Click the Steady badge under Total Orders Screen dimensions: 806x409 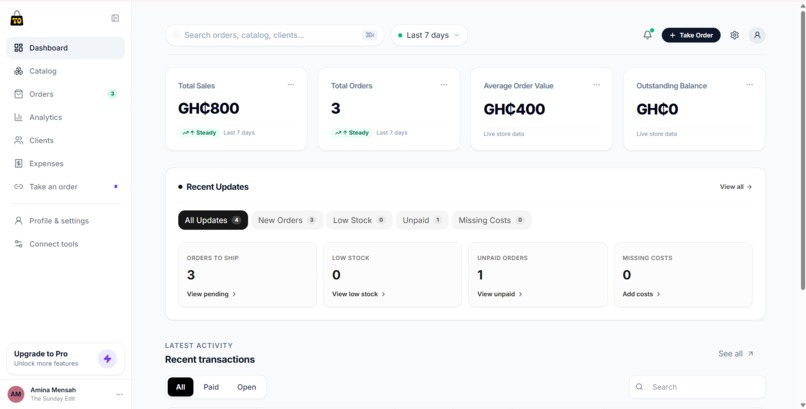click(x=352, y=133)
